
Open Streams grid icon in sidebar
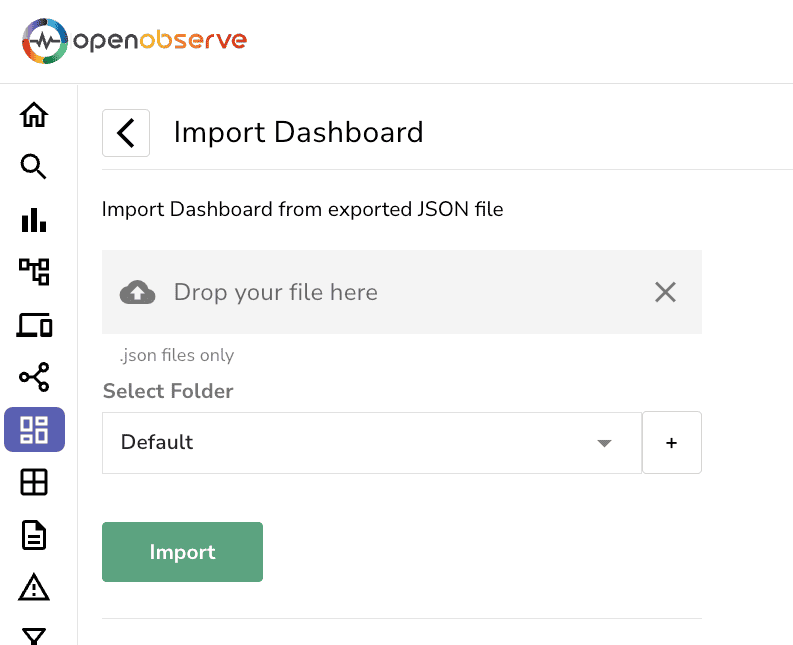34,482
